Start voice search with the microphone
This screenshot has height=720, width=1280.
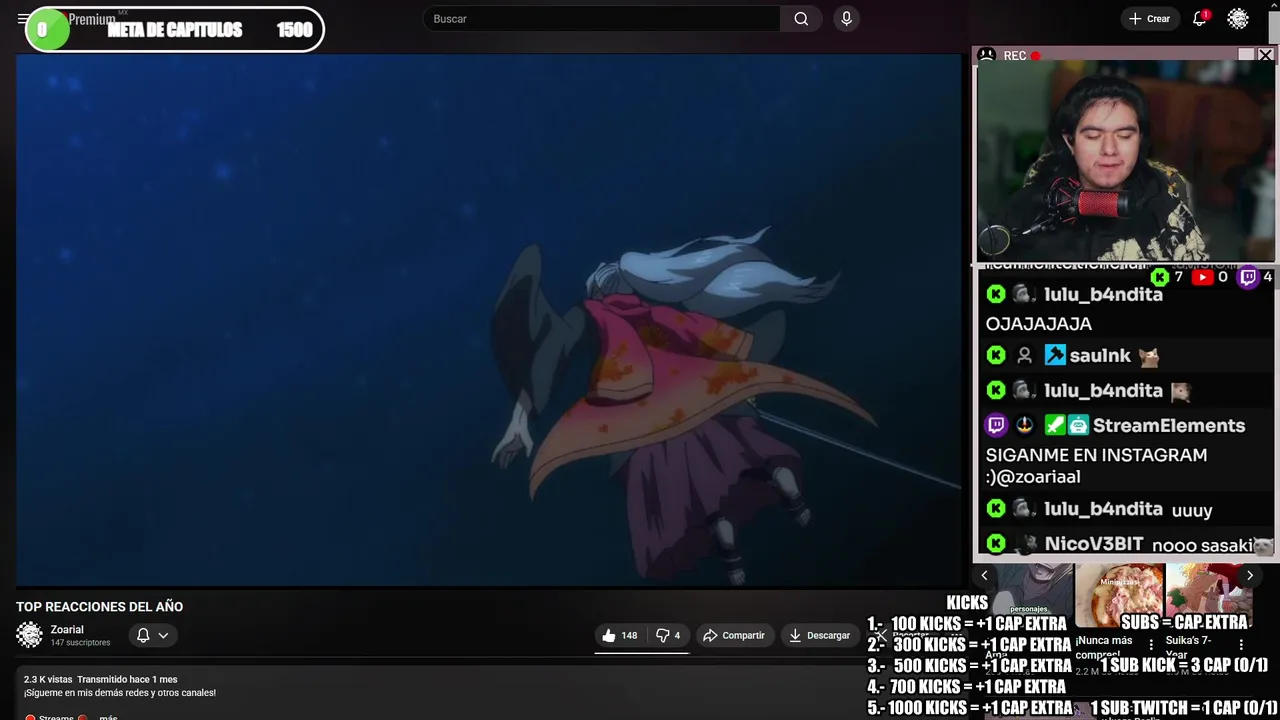(x=847, y=19)
